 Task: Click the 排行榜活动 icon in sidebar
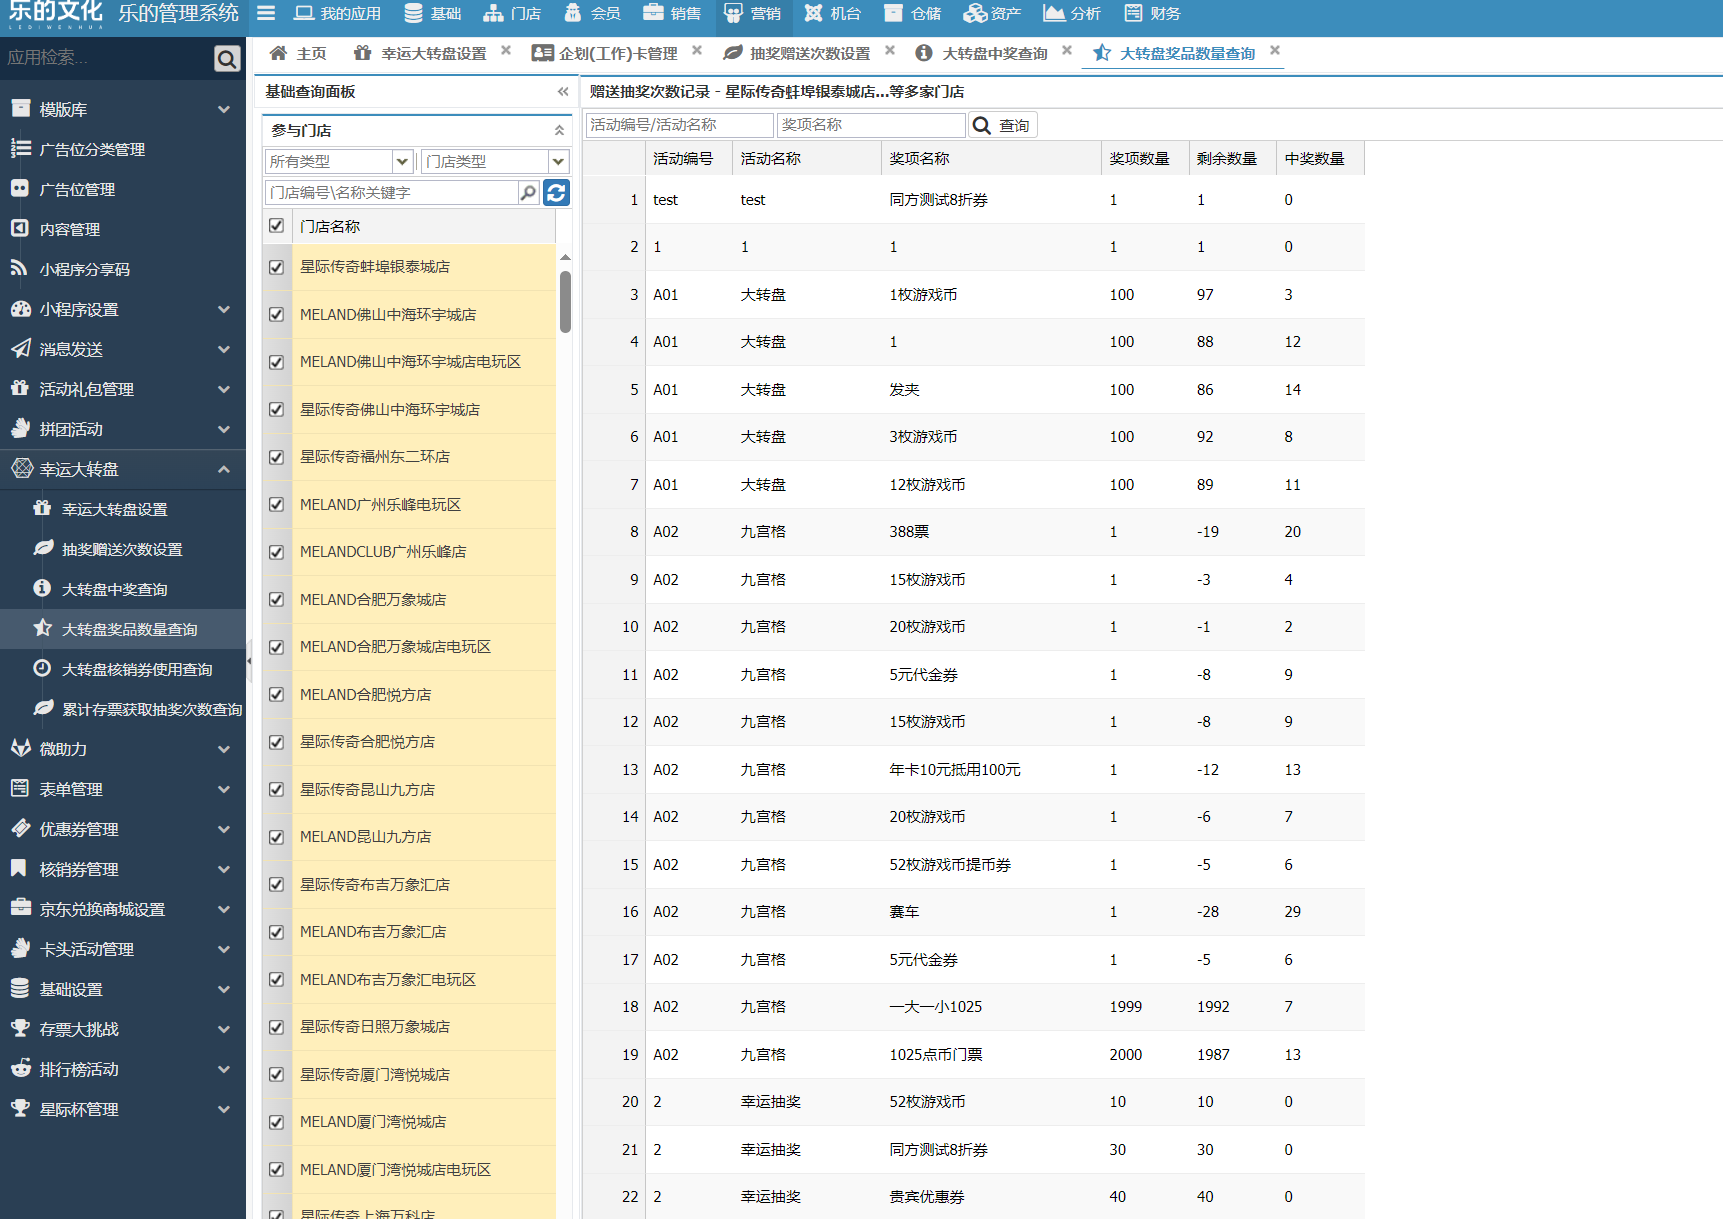point(20,1068)
